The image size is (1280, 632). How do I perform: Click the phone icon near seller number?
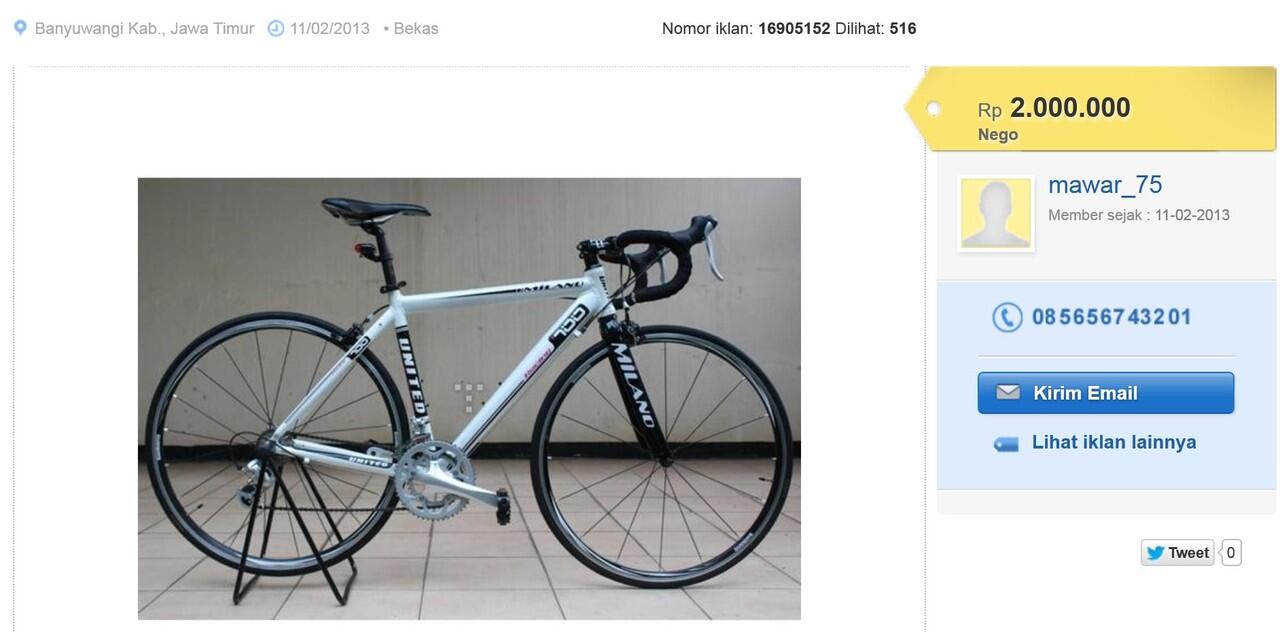click(1007, 317)
